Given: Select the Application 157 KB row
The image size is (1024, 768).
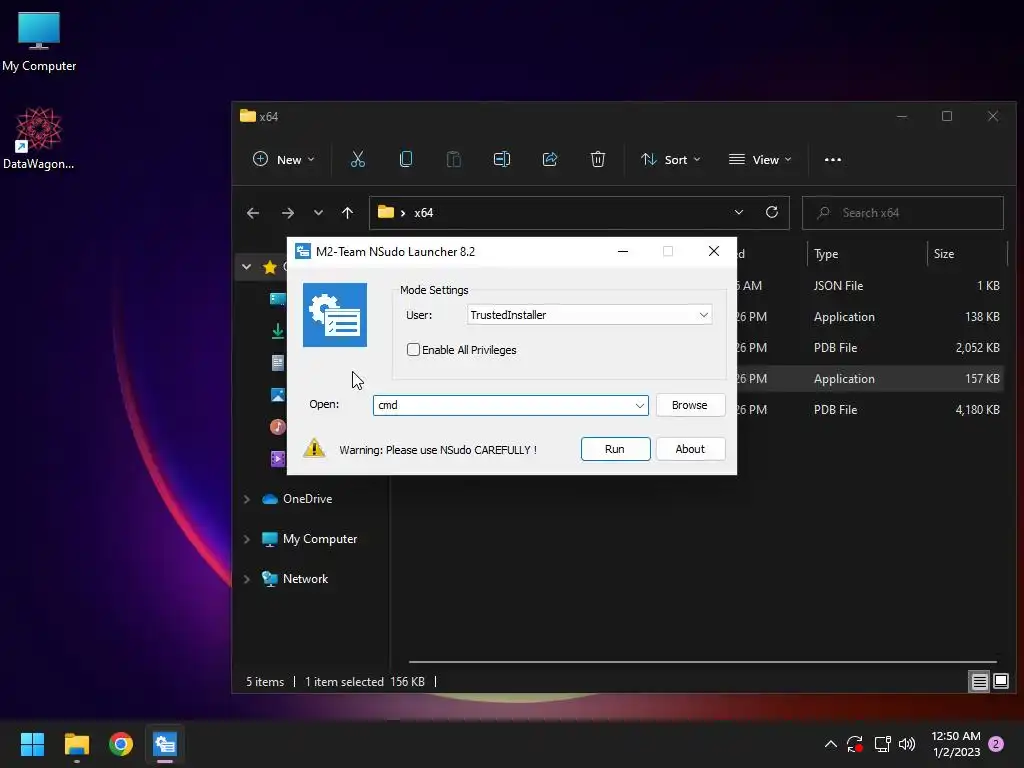Looking at the screenshot, I should pos(873,379).
